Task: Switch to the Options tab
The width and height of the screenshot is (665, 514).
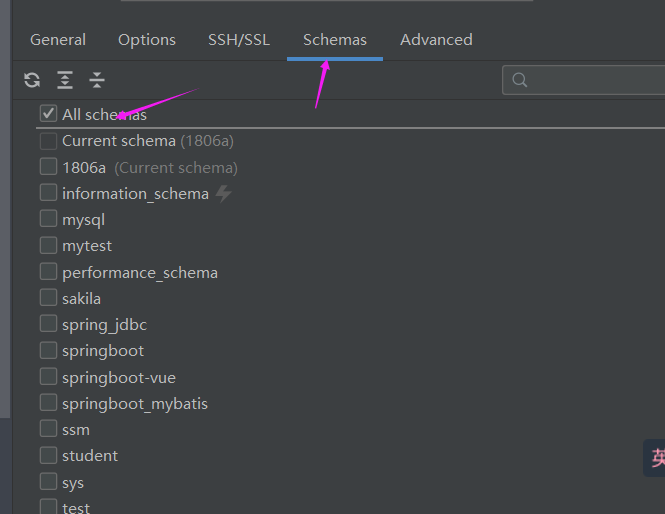Action: (x=147, y=40)
